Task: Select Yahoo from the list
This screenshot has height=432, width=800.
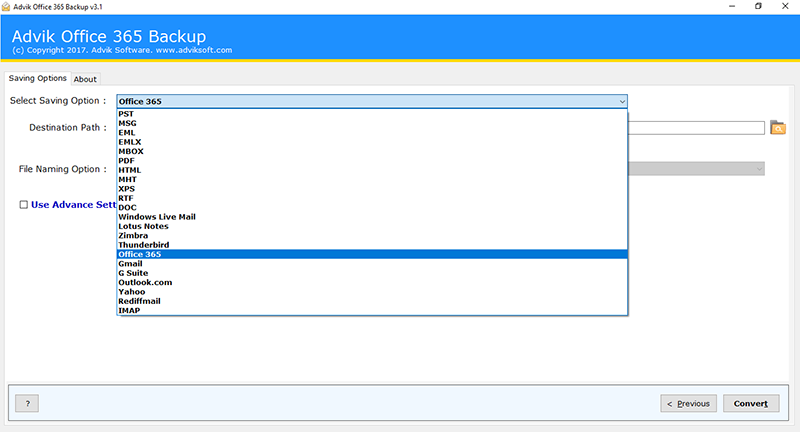Action: point(372,291)
